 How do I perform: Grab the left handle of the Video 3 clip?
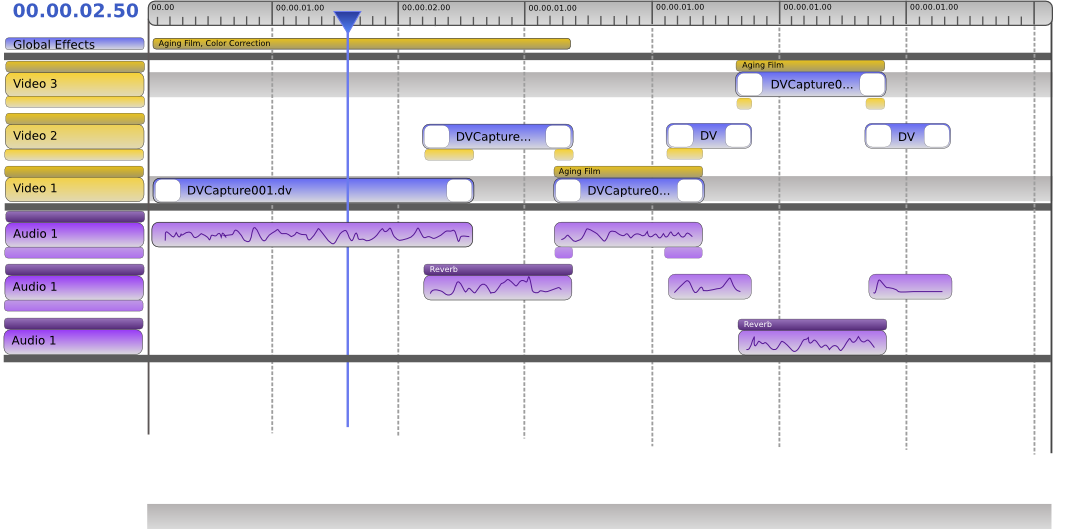(749, 85)
